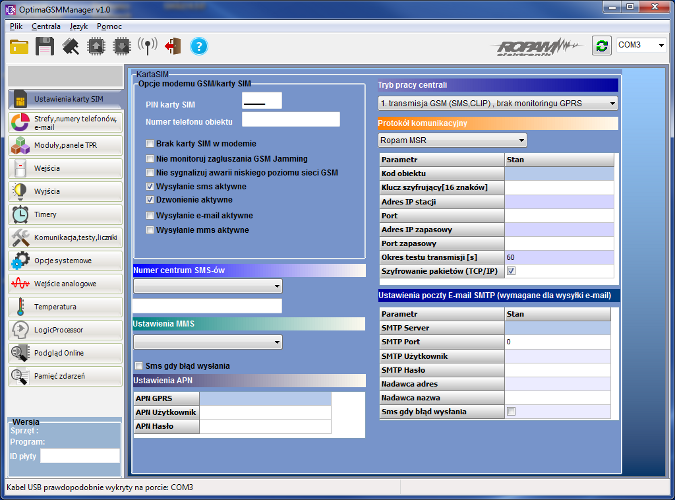Toggle 'Szyfrowanie pakietów (TCP/IP)' checkbox
This screenshot has width=675, height=500.
click(x=511, y=271)
